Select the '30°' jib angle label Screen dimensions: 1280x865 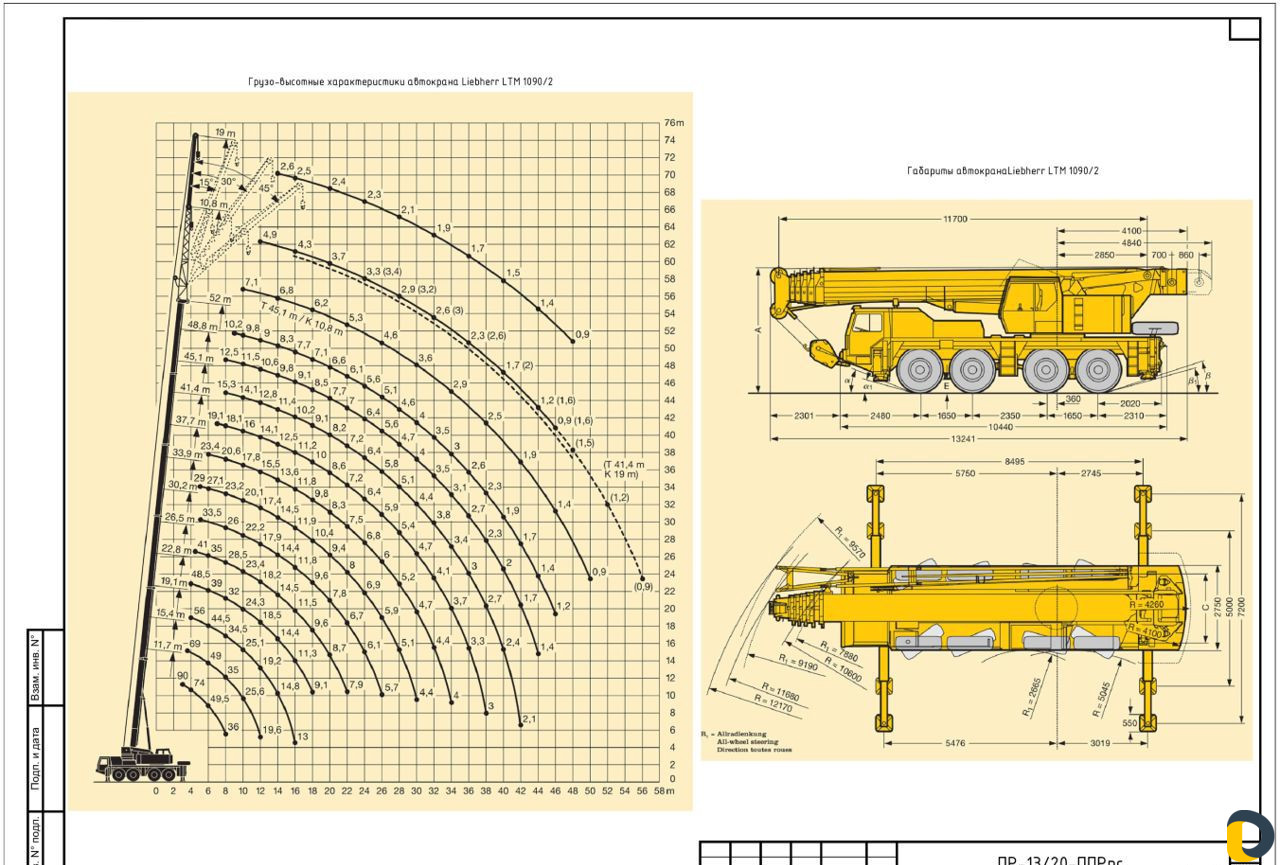pyautogui.click(x=229, y=181)
